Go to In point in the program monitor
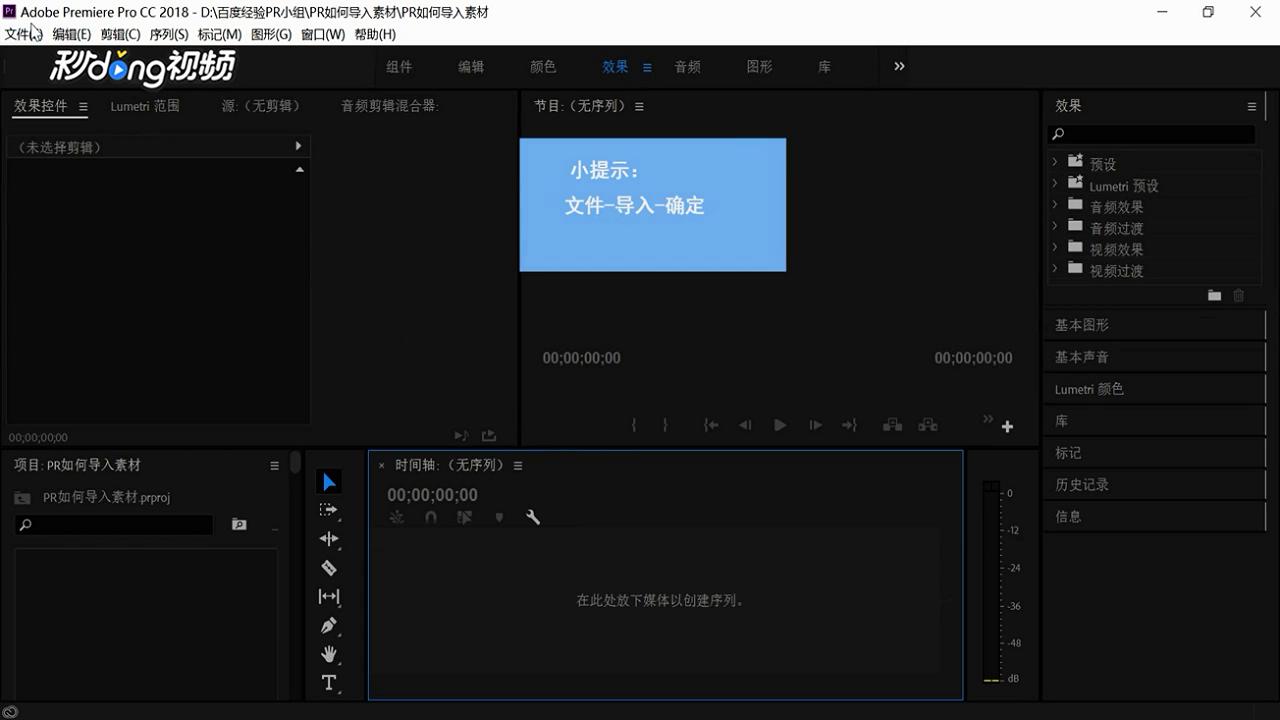Image resolution: width=1280 pixels, height=720 pixels. [711, 425]
